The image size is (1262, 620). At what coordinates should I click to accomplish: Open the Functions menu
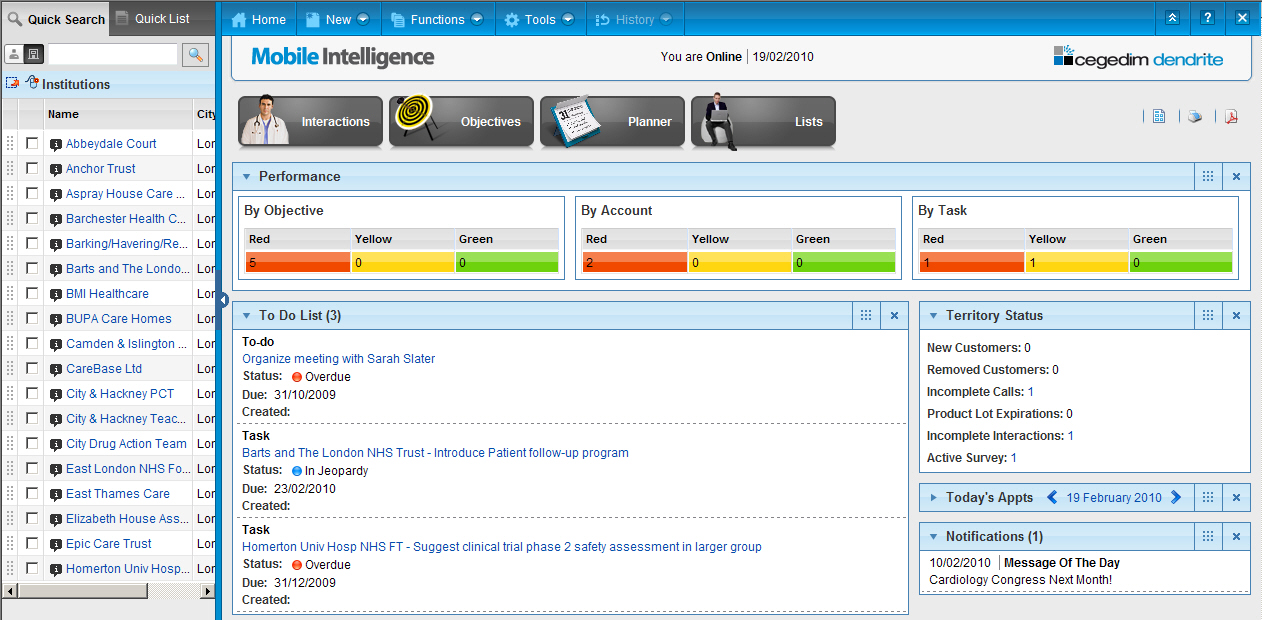[437, 19]
